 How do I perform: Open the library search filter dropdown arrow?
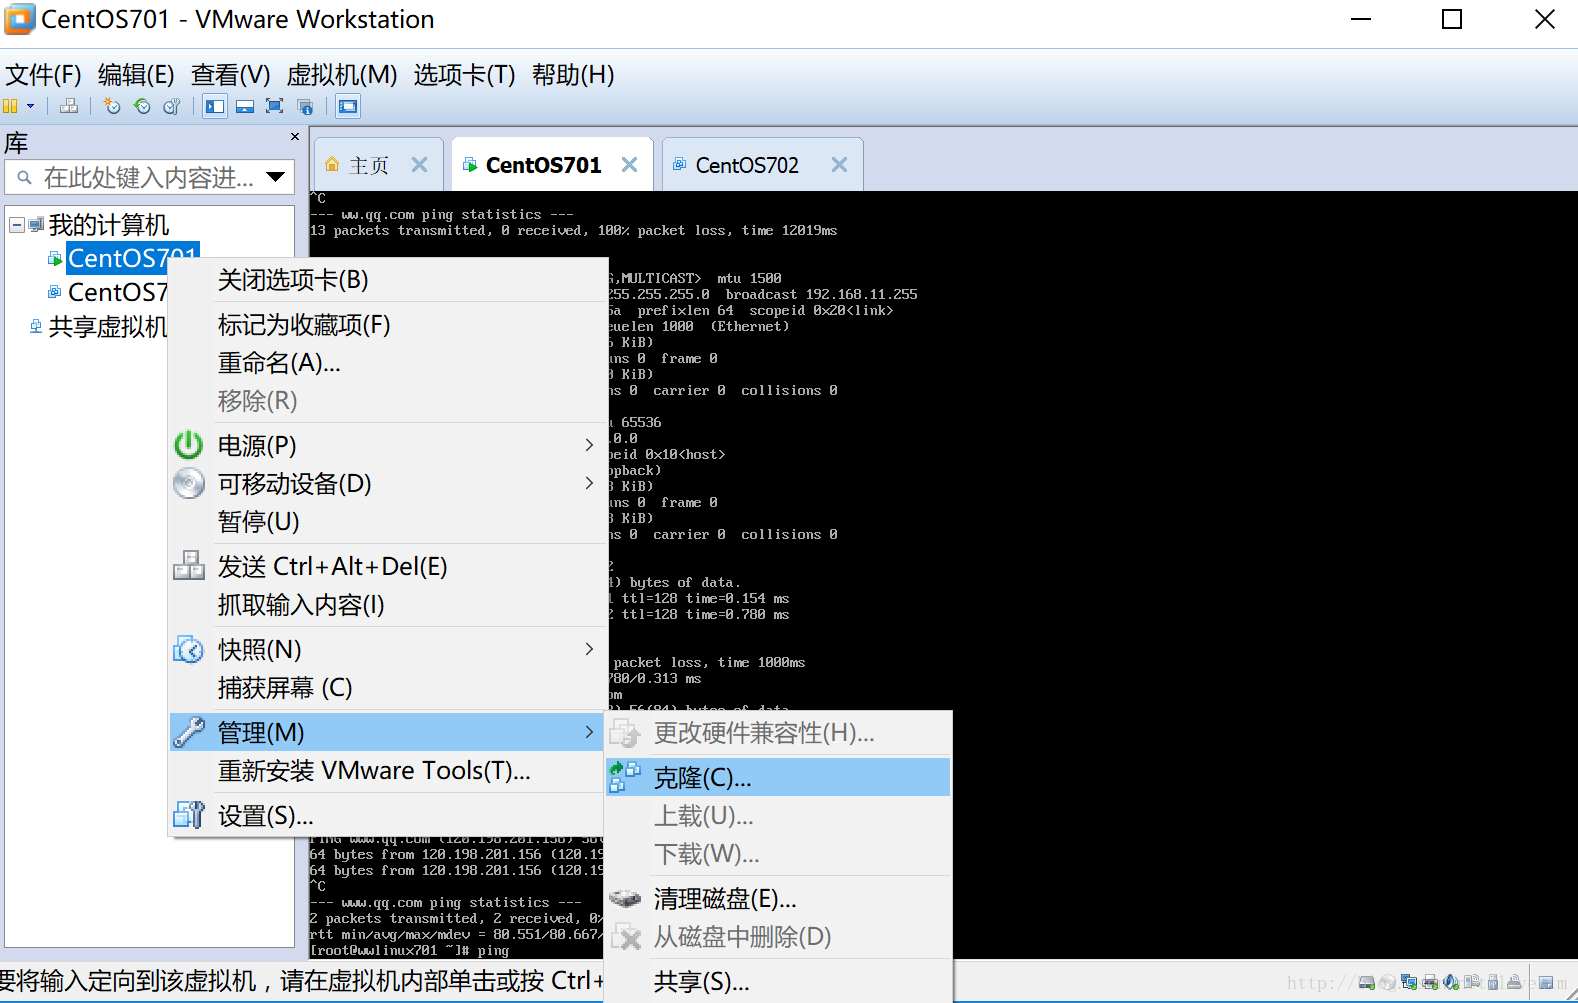(x=276, y=178)
